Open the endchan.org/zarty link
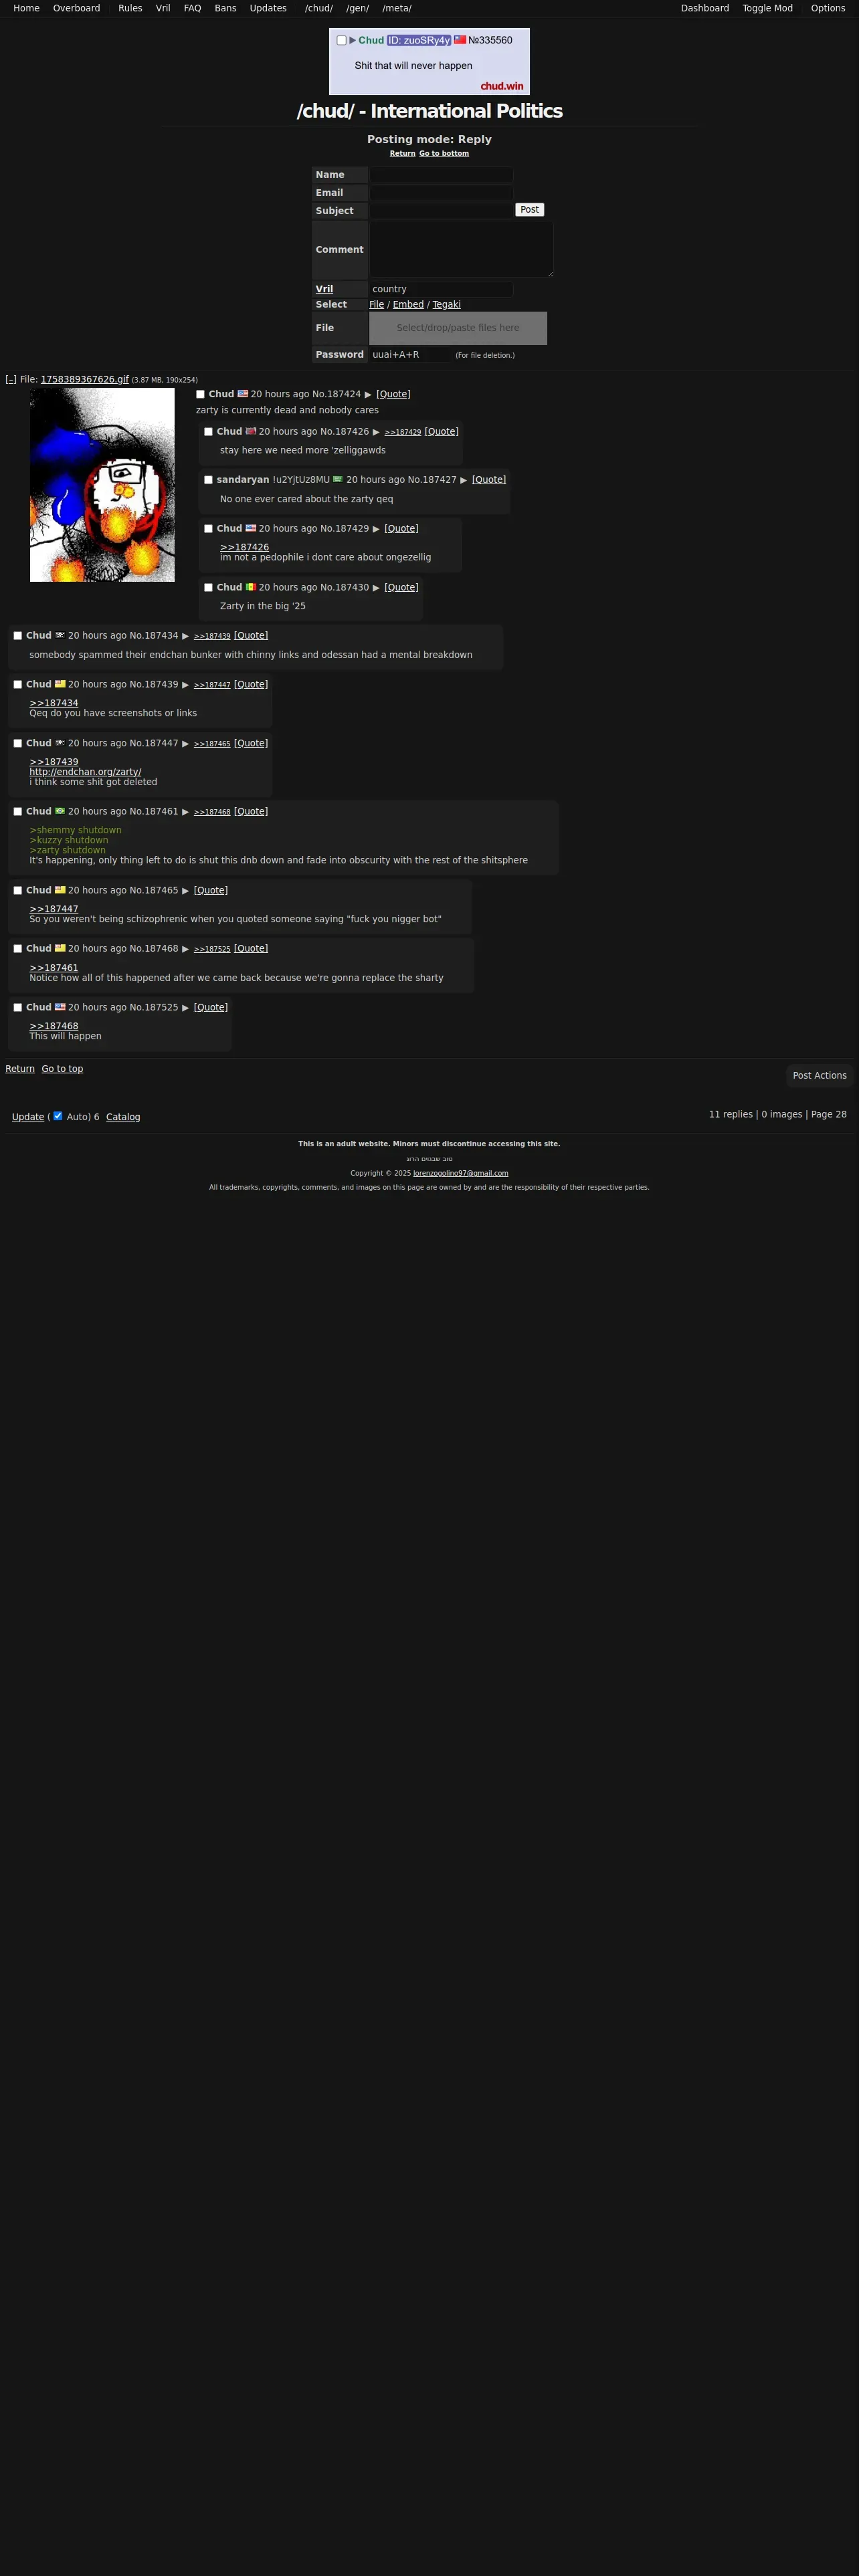The height and width of the screenshot is (2576, 859). point(85,772)
